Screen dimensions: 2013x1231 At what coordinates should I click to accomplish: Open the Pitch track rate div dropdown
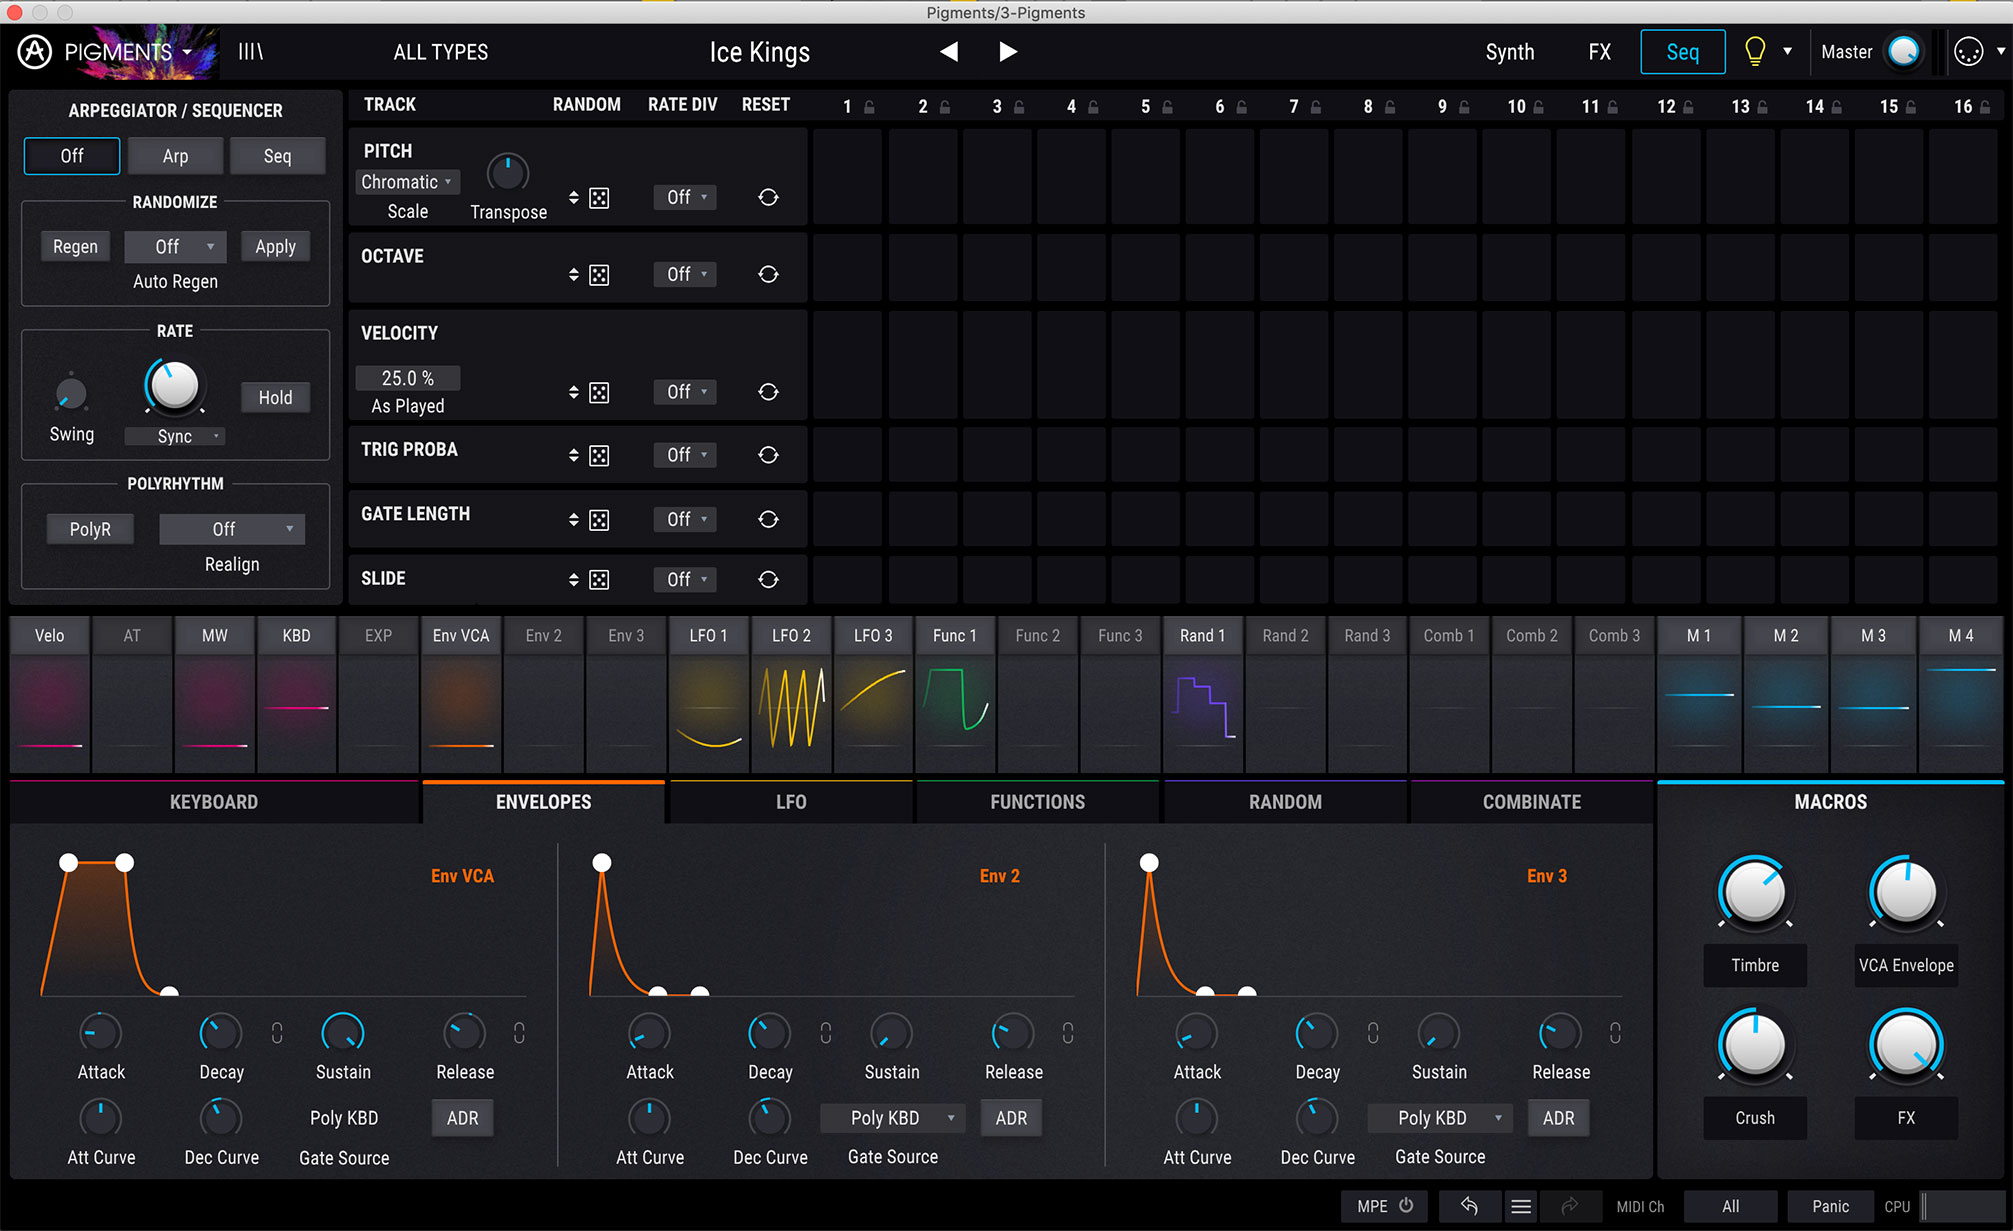[685, 197]
